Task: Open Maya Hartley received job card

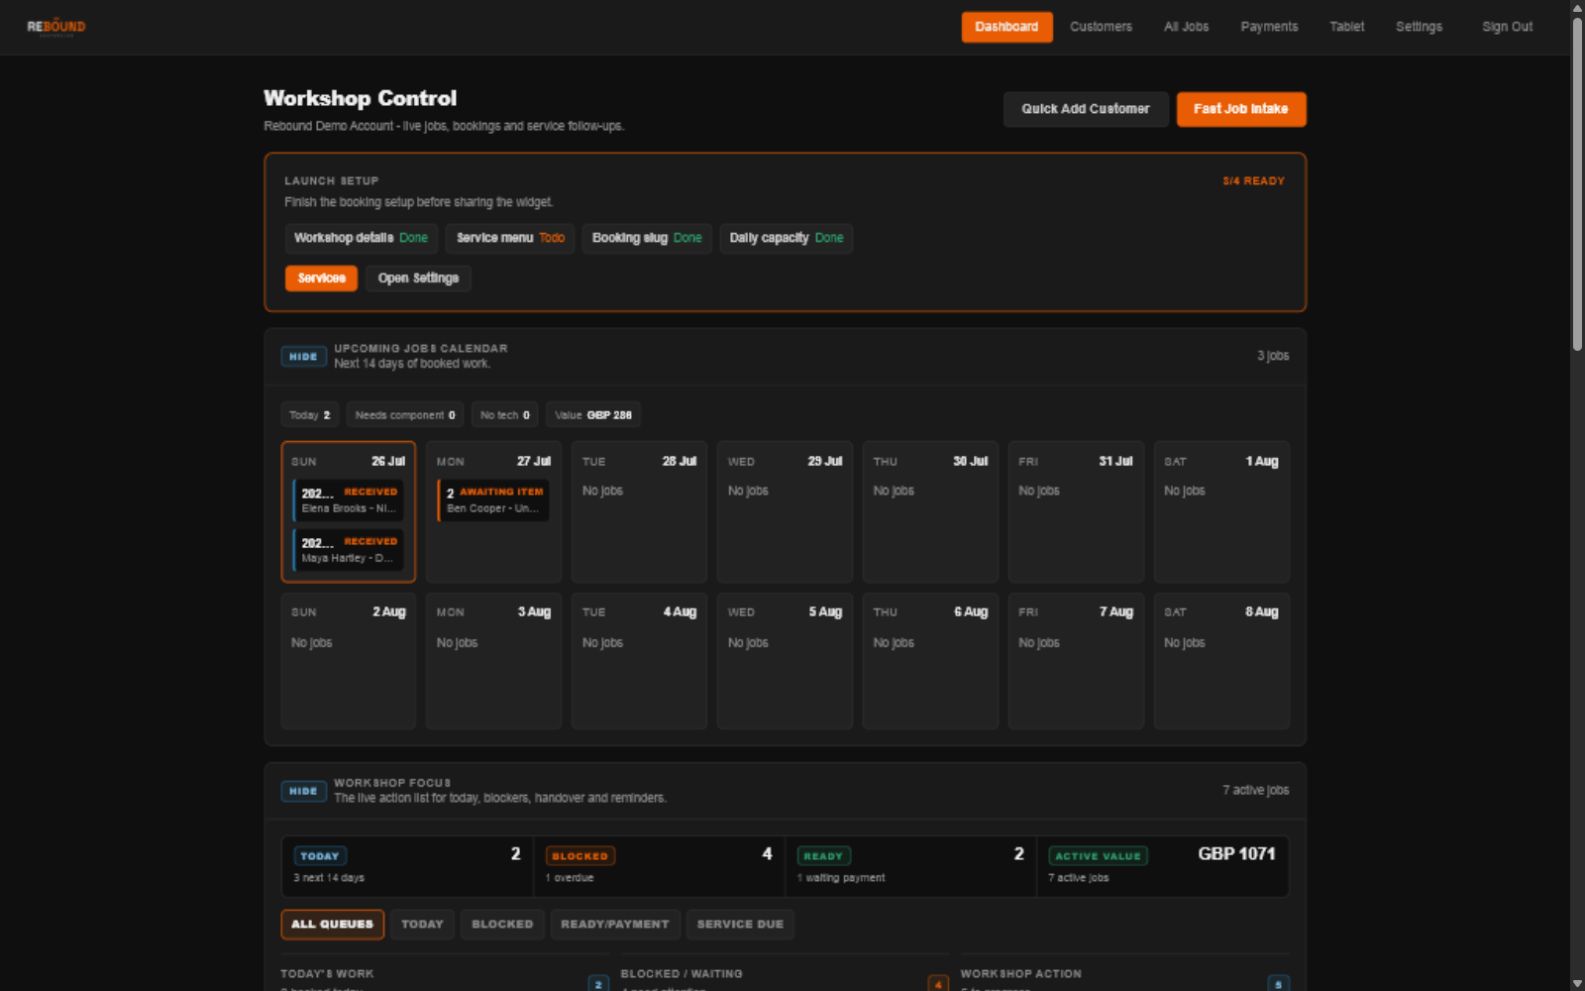Action: point(348,550)
